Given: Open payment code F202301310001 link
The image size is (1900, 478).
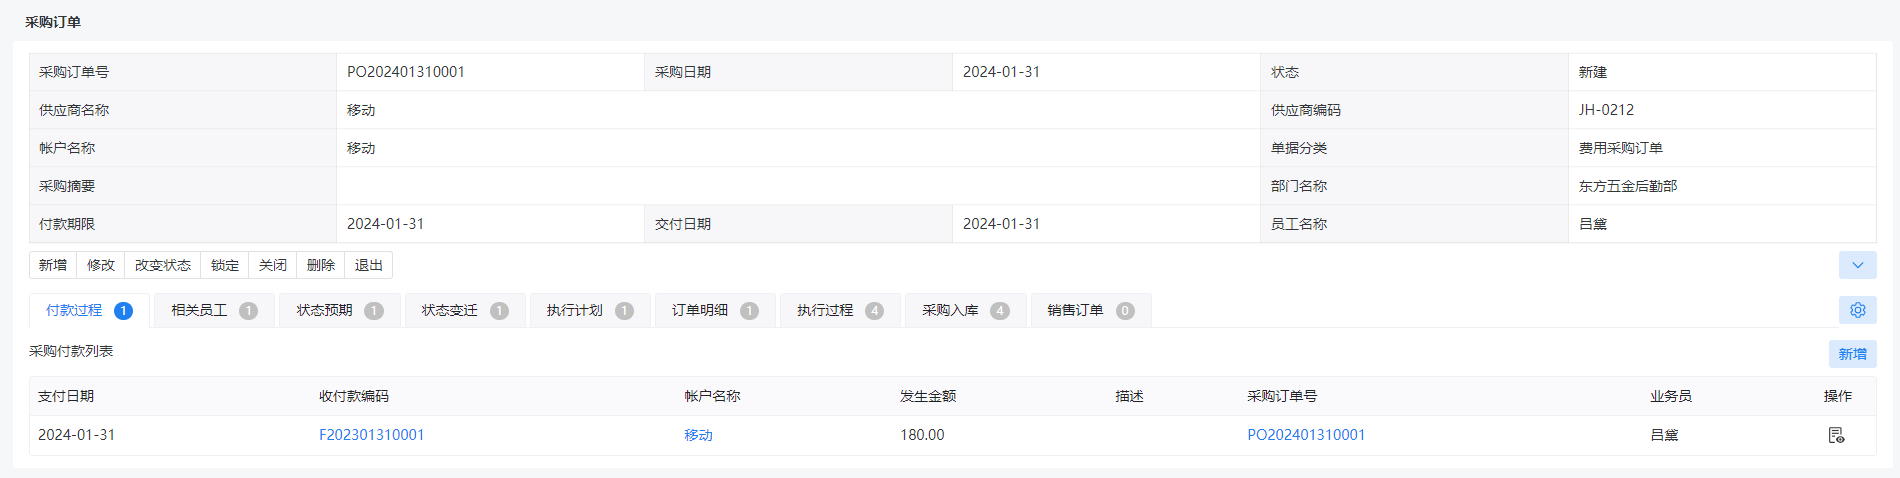Looking at the screenshot, I should click(x=372, y=435).
